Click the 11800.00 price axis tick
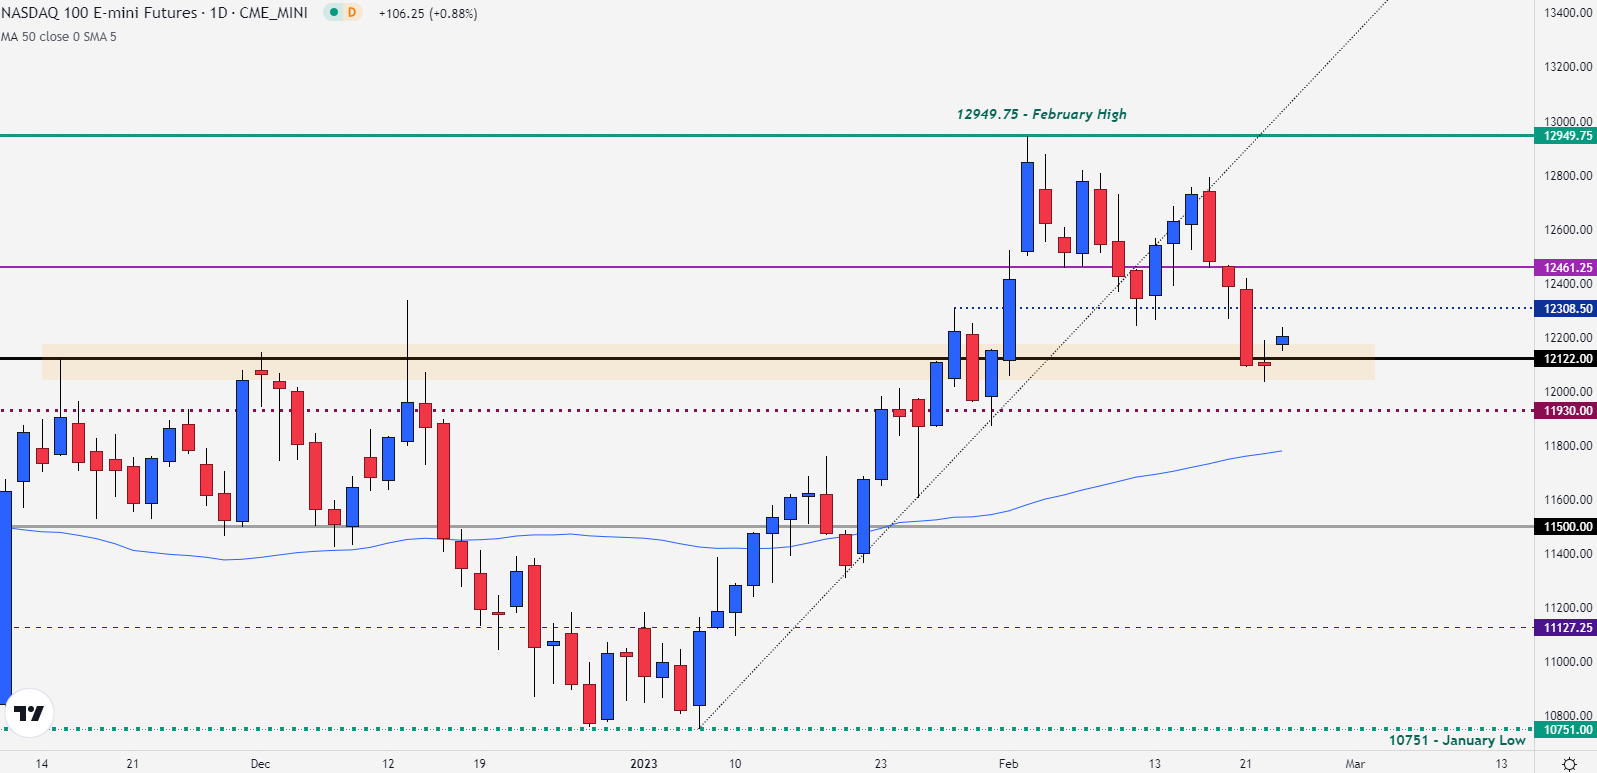The height and width of the screenshot is (773, 1597). [x=1568, y=446]
